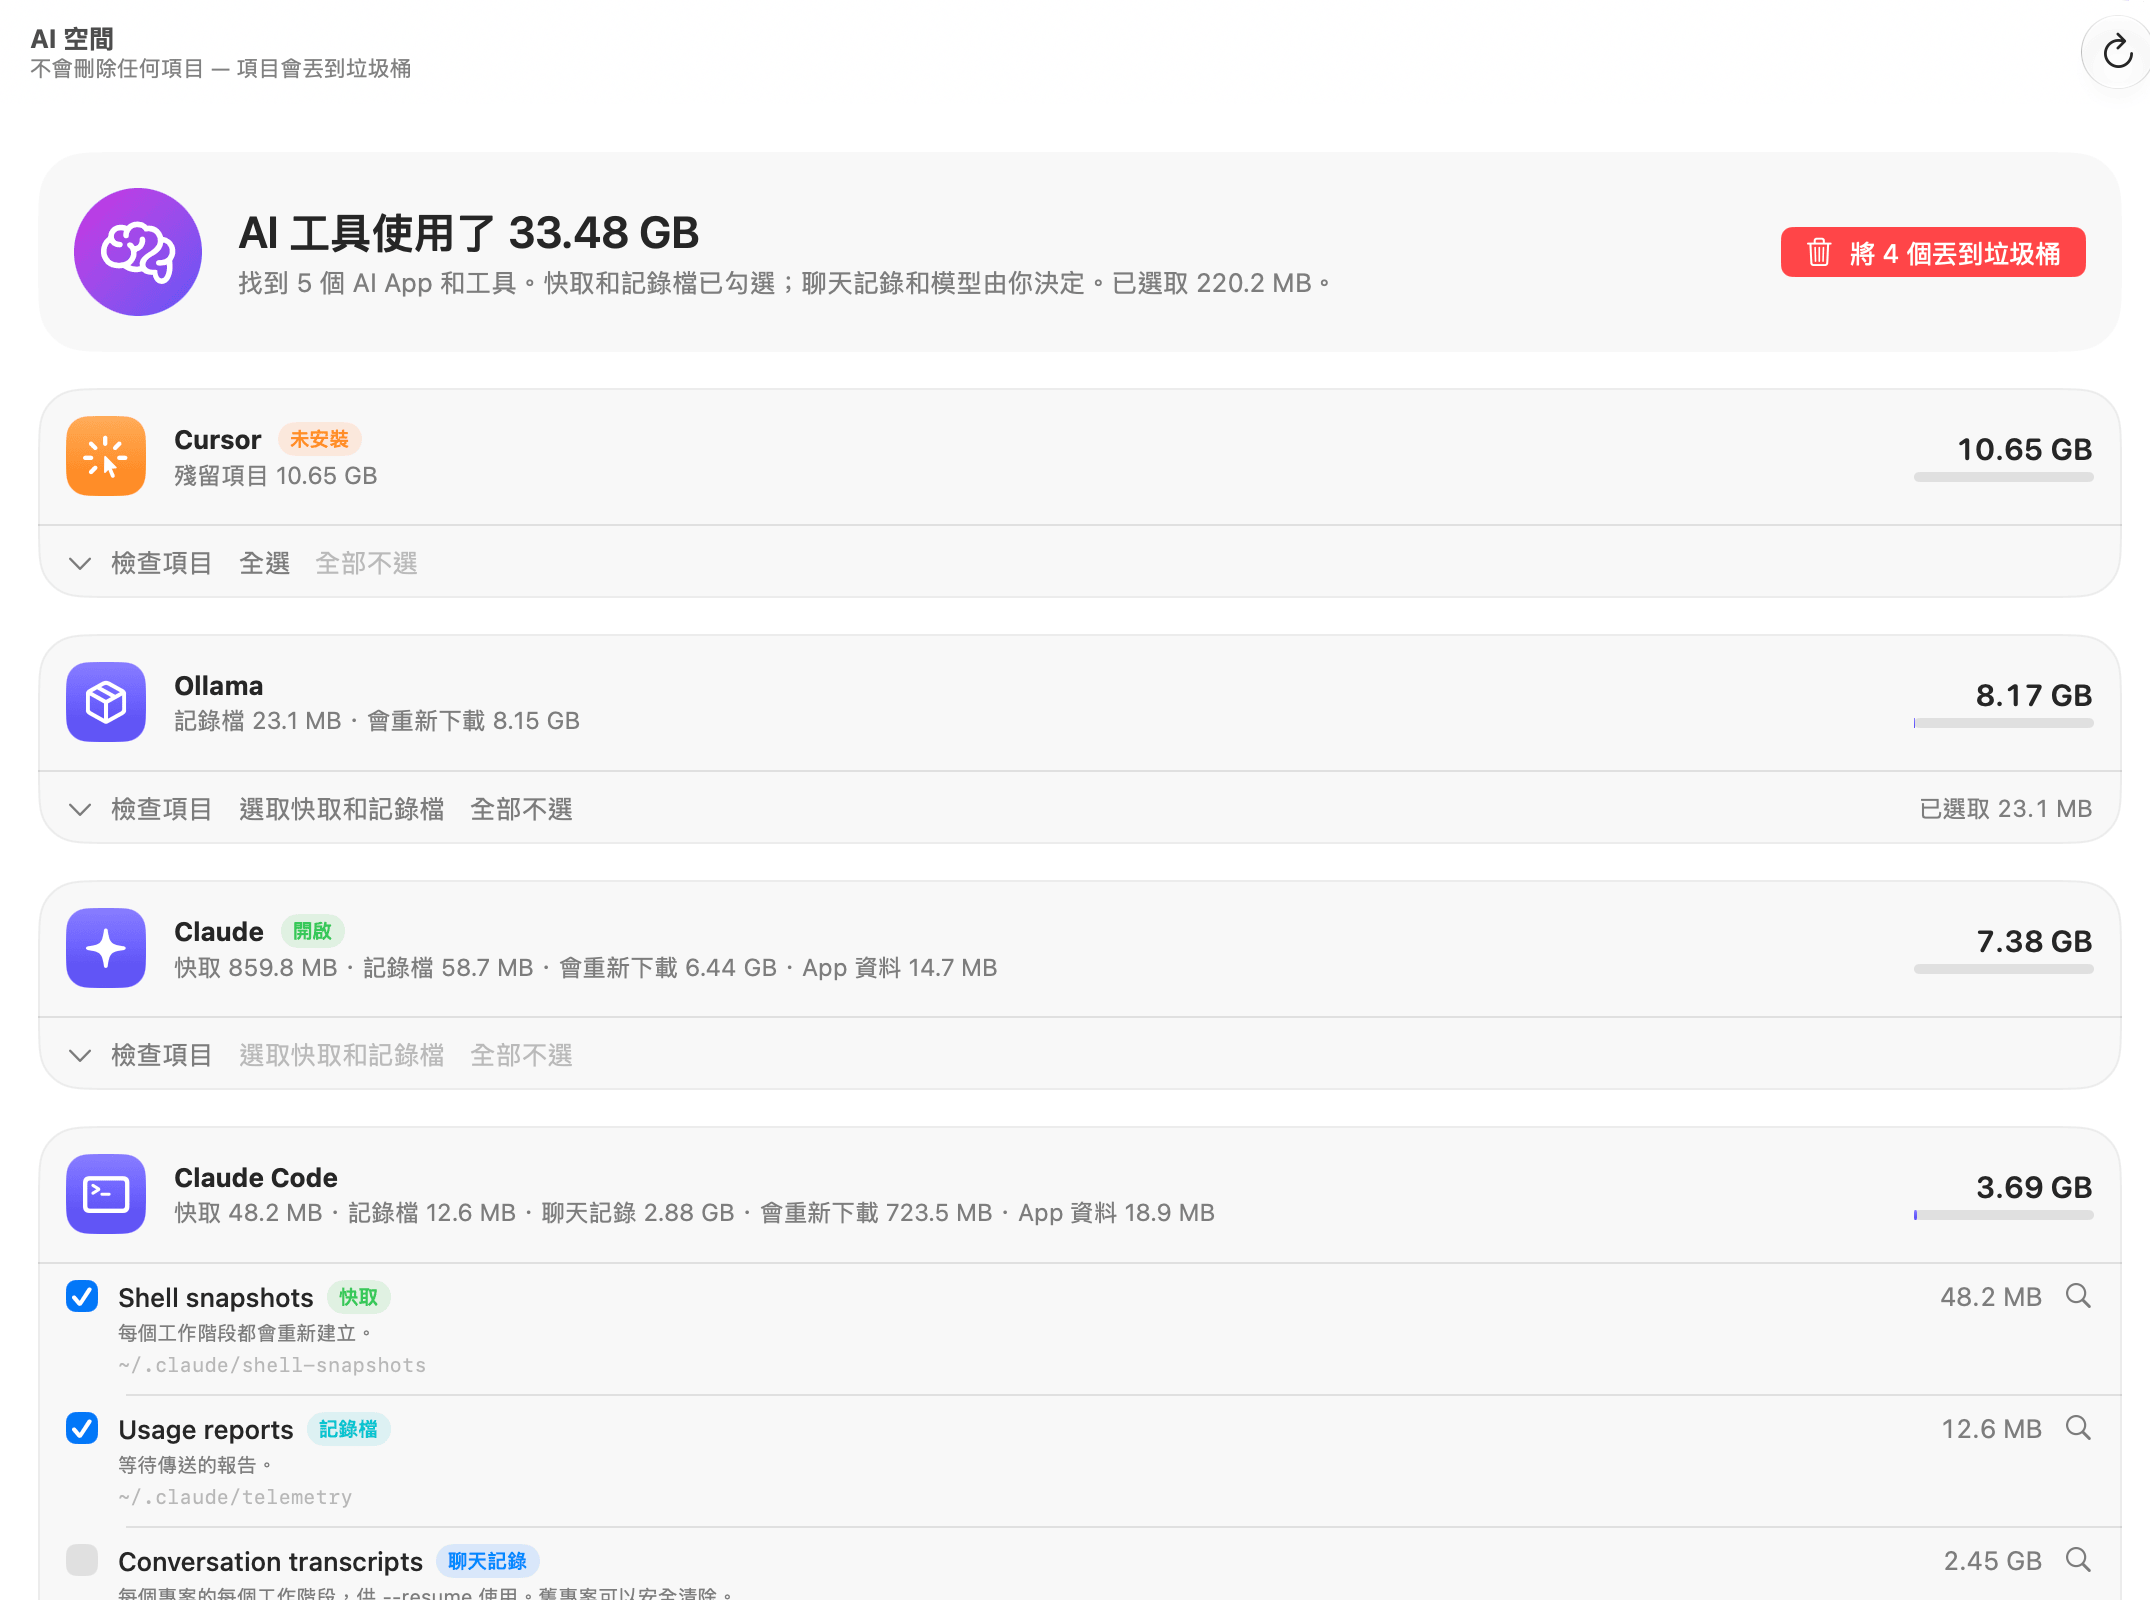Click the 未安裝 badge next to Cursor
2150x1600 pixels.
point(319,439)
